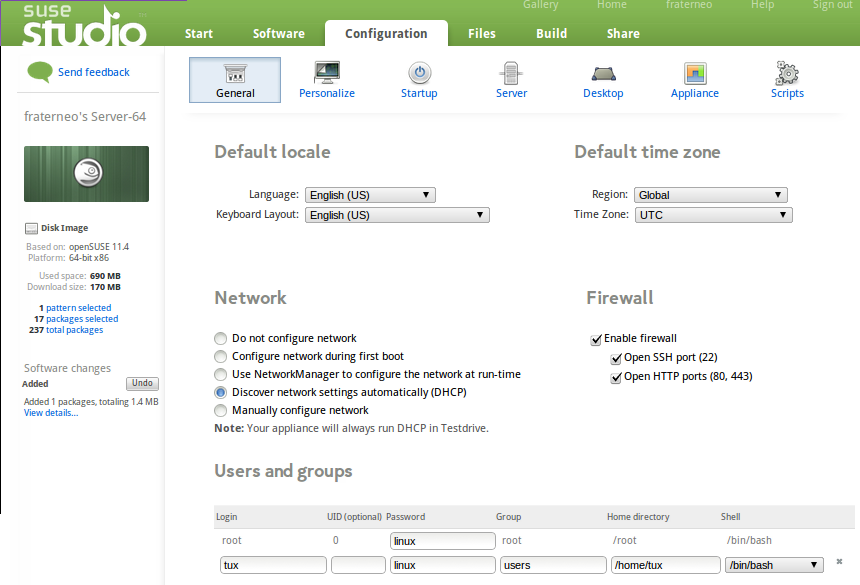Viewport: 860px width, 585px height.
Task: Open the Help link
Action: tap(762, 5)
